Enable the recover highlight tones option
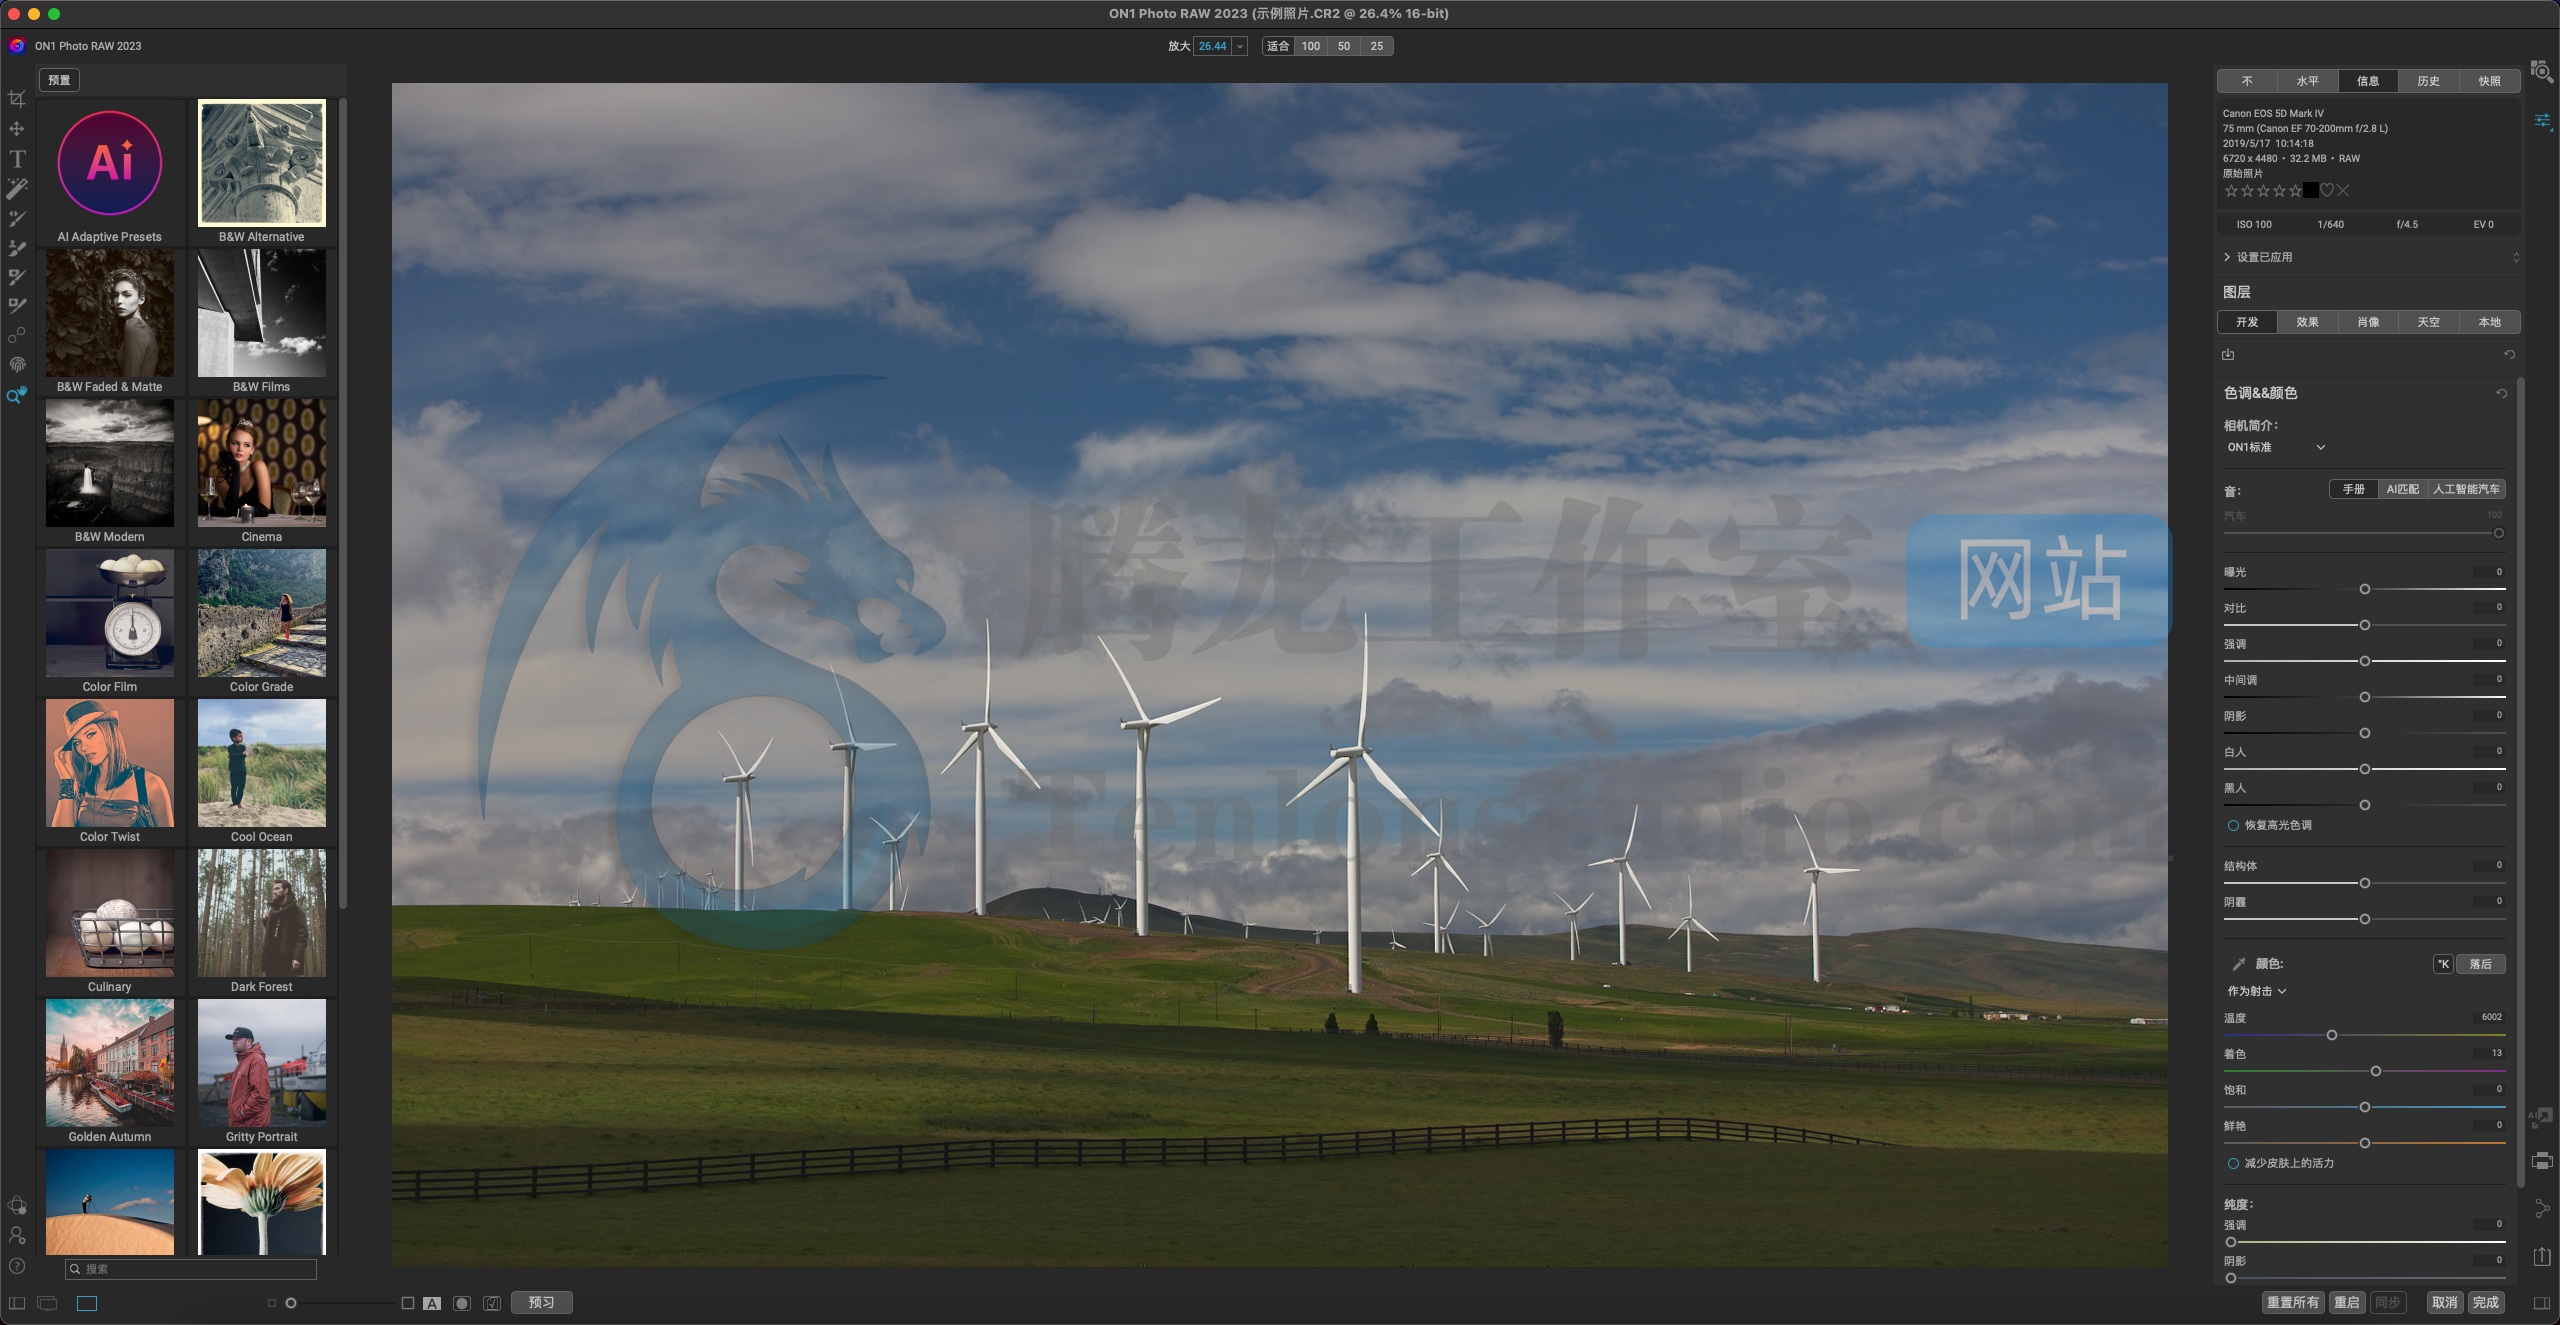This screenshot has width=2560, height=1325. 2233,825
